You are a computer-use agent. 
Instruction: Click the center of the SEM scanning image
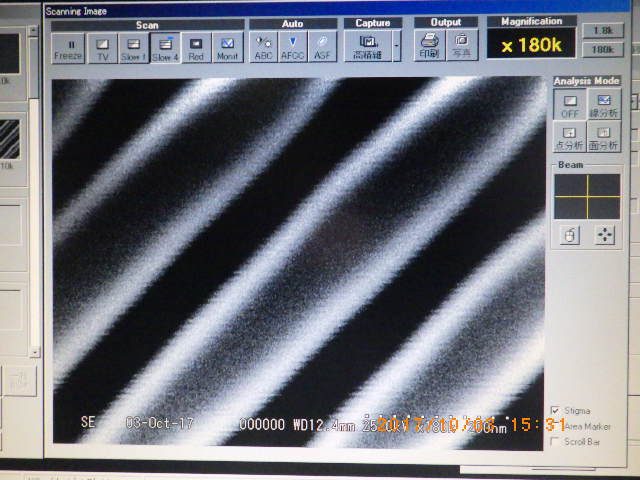pos(299,263)
